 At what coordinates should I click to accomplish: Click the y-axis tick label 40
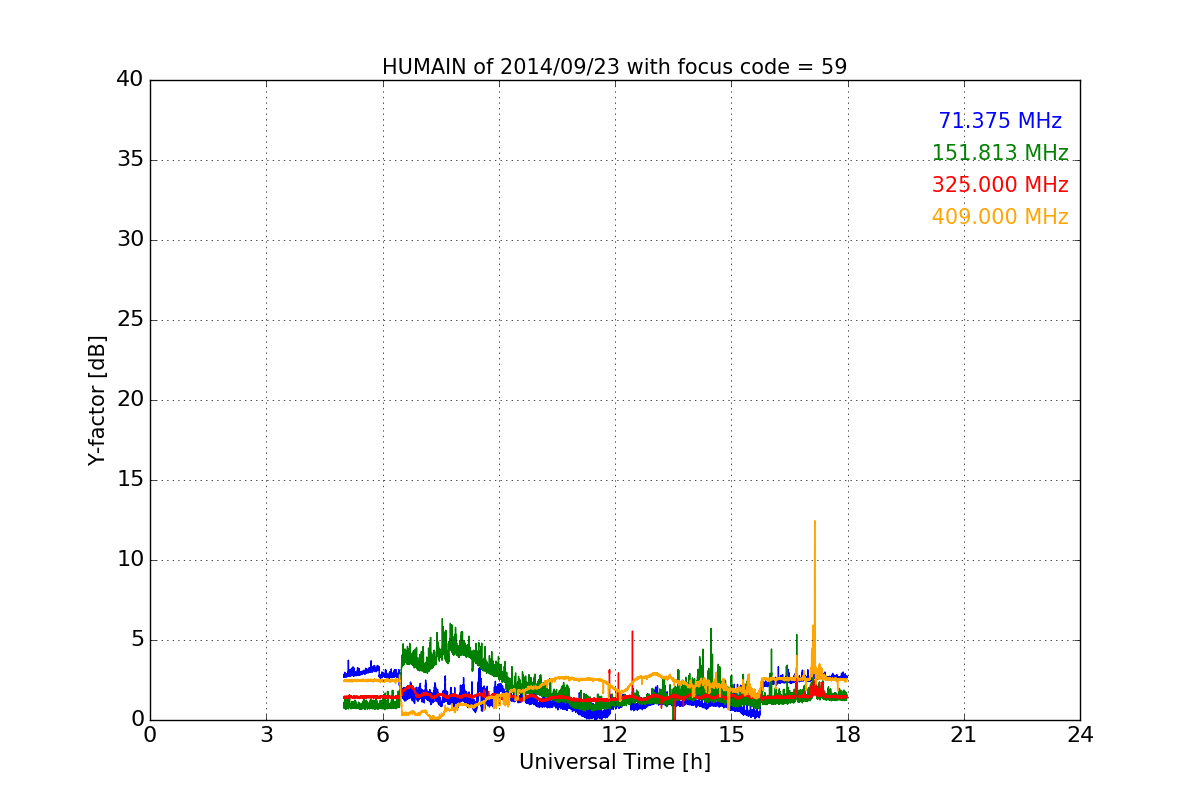click(130, 80)
